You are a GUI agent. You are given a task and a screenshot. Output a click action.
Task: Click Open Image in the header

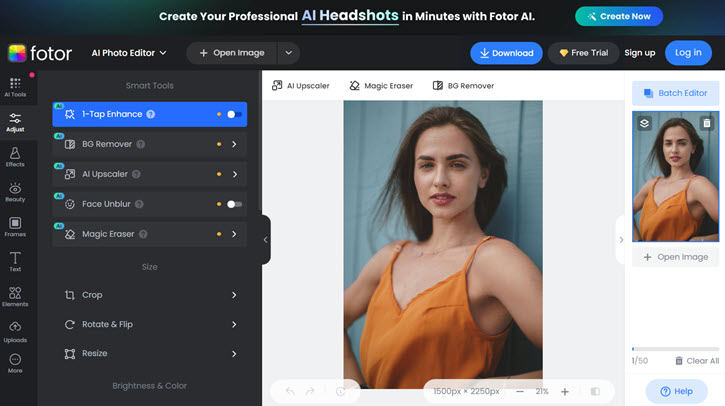(x=232, y=53)
